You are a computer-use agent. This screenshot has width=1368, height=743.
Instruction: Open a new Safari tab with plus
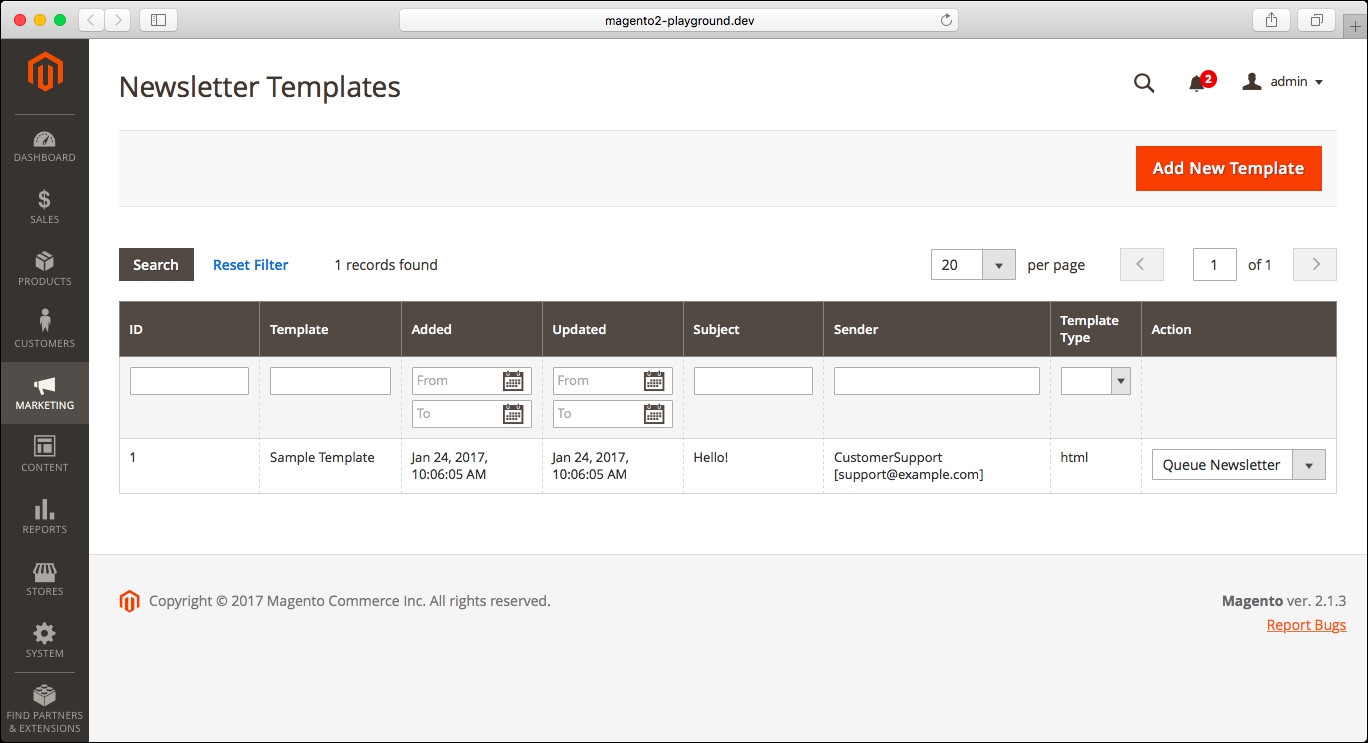coord(1355,27)
